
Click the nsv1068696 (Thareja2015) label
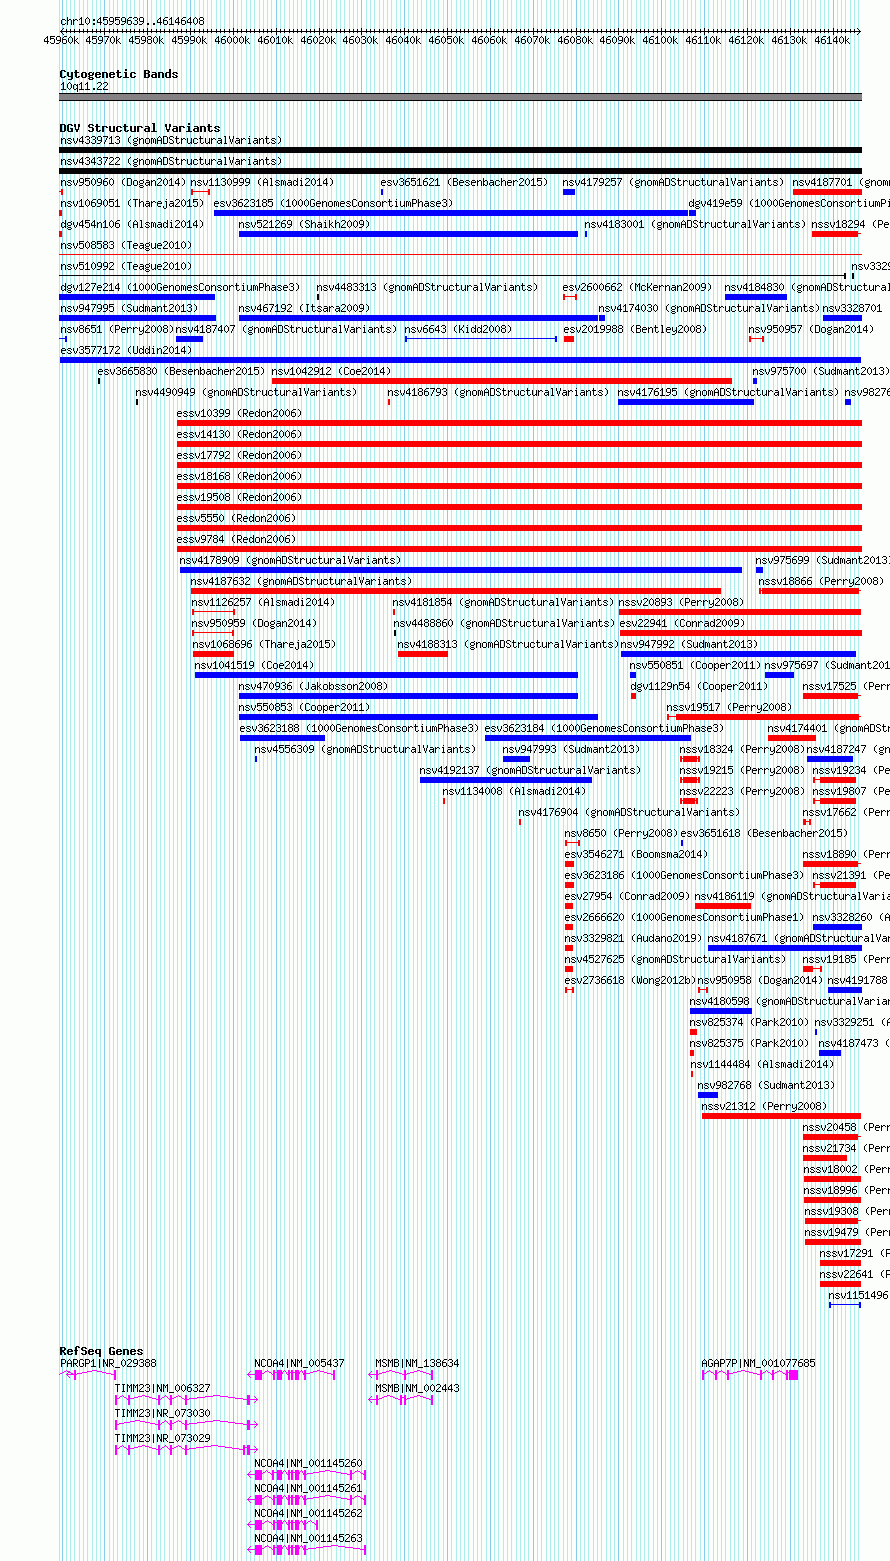(264, 644)
